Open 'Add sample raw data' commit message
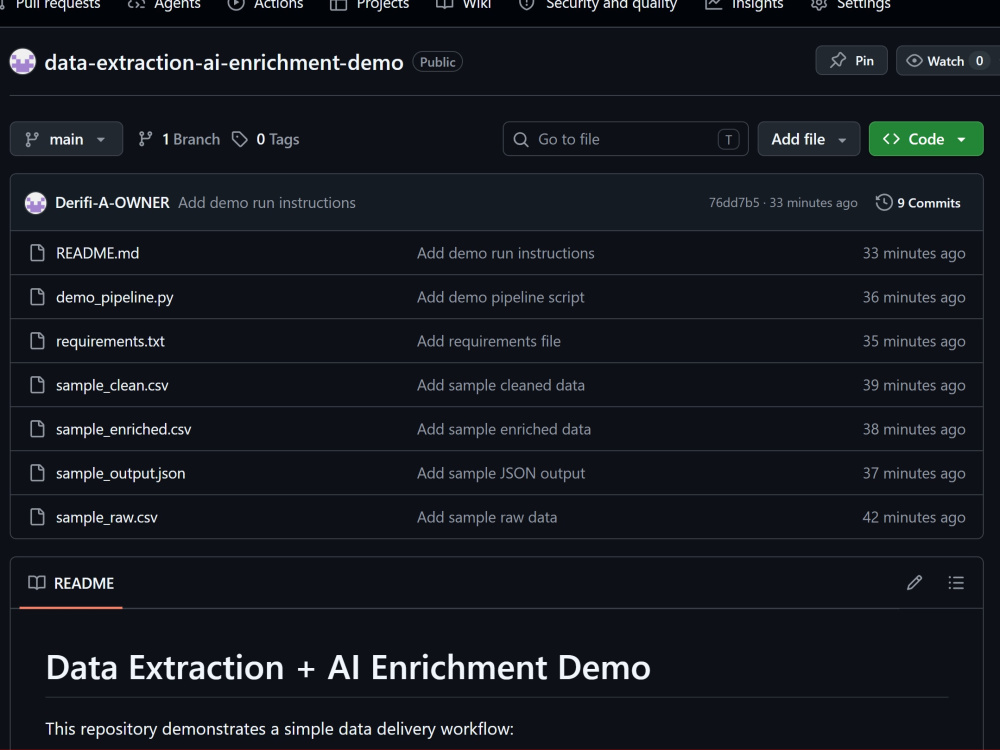 pyautogui.click(x=487, y=517)
